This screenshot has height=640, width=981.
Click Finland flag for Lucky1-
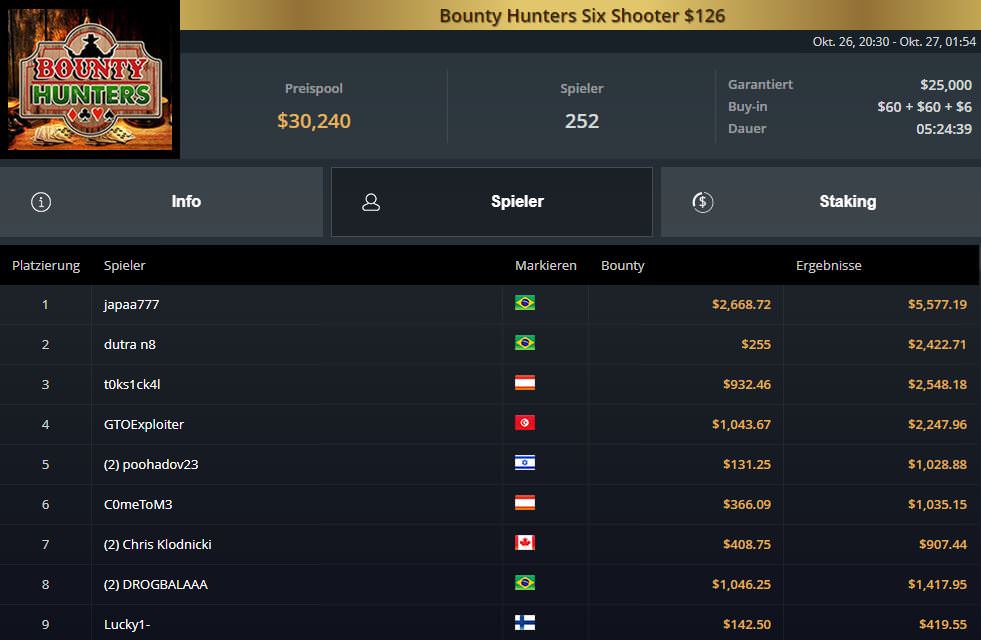click(524, 623)
